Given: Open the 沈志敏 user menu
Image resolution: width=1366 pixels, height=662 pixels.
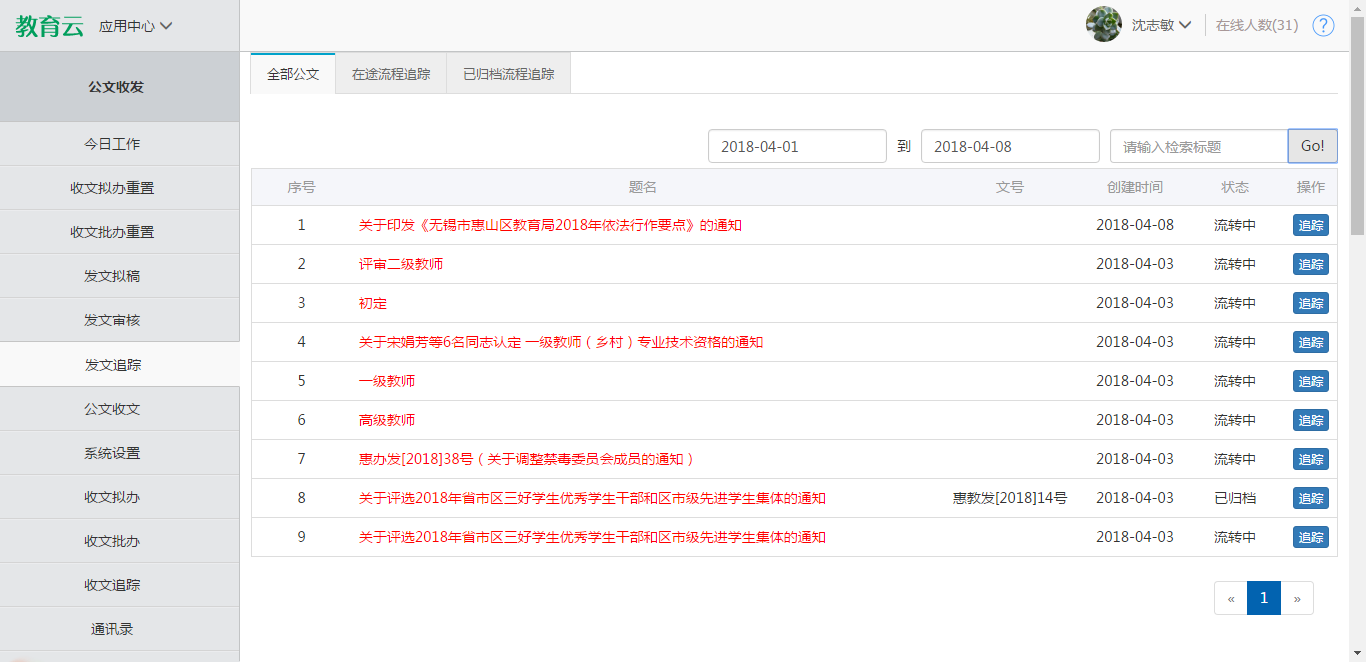Looking at the screenshot, I should point(1161,25).
